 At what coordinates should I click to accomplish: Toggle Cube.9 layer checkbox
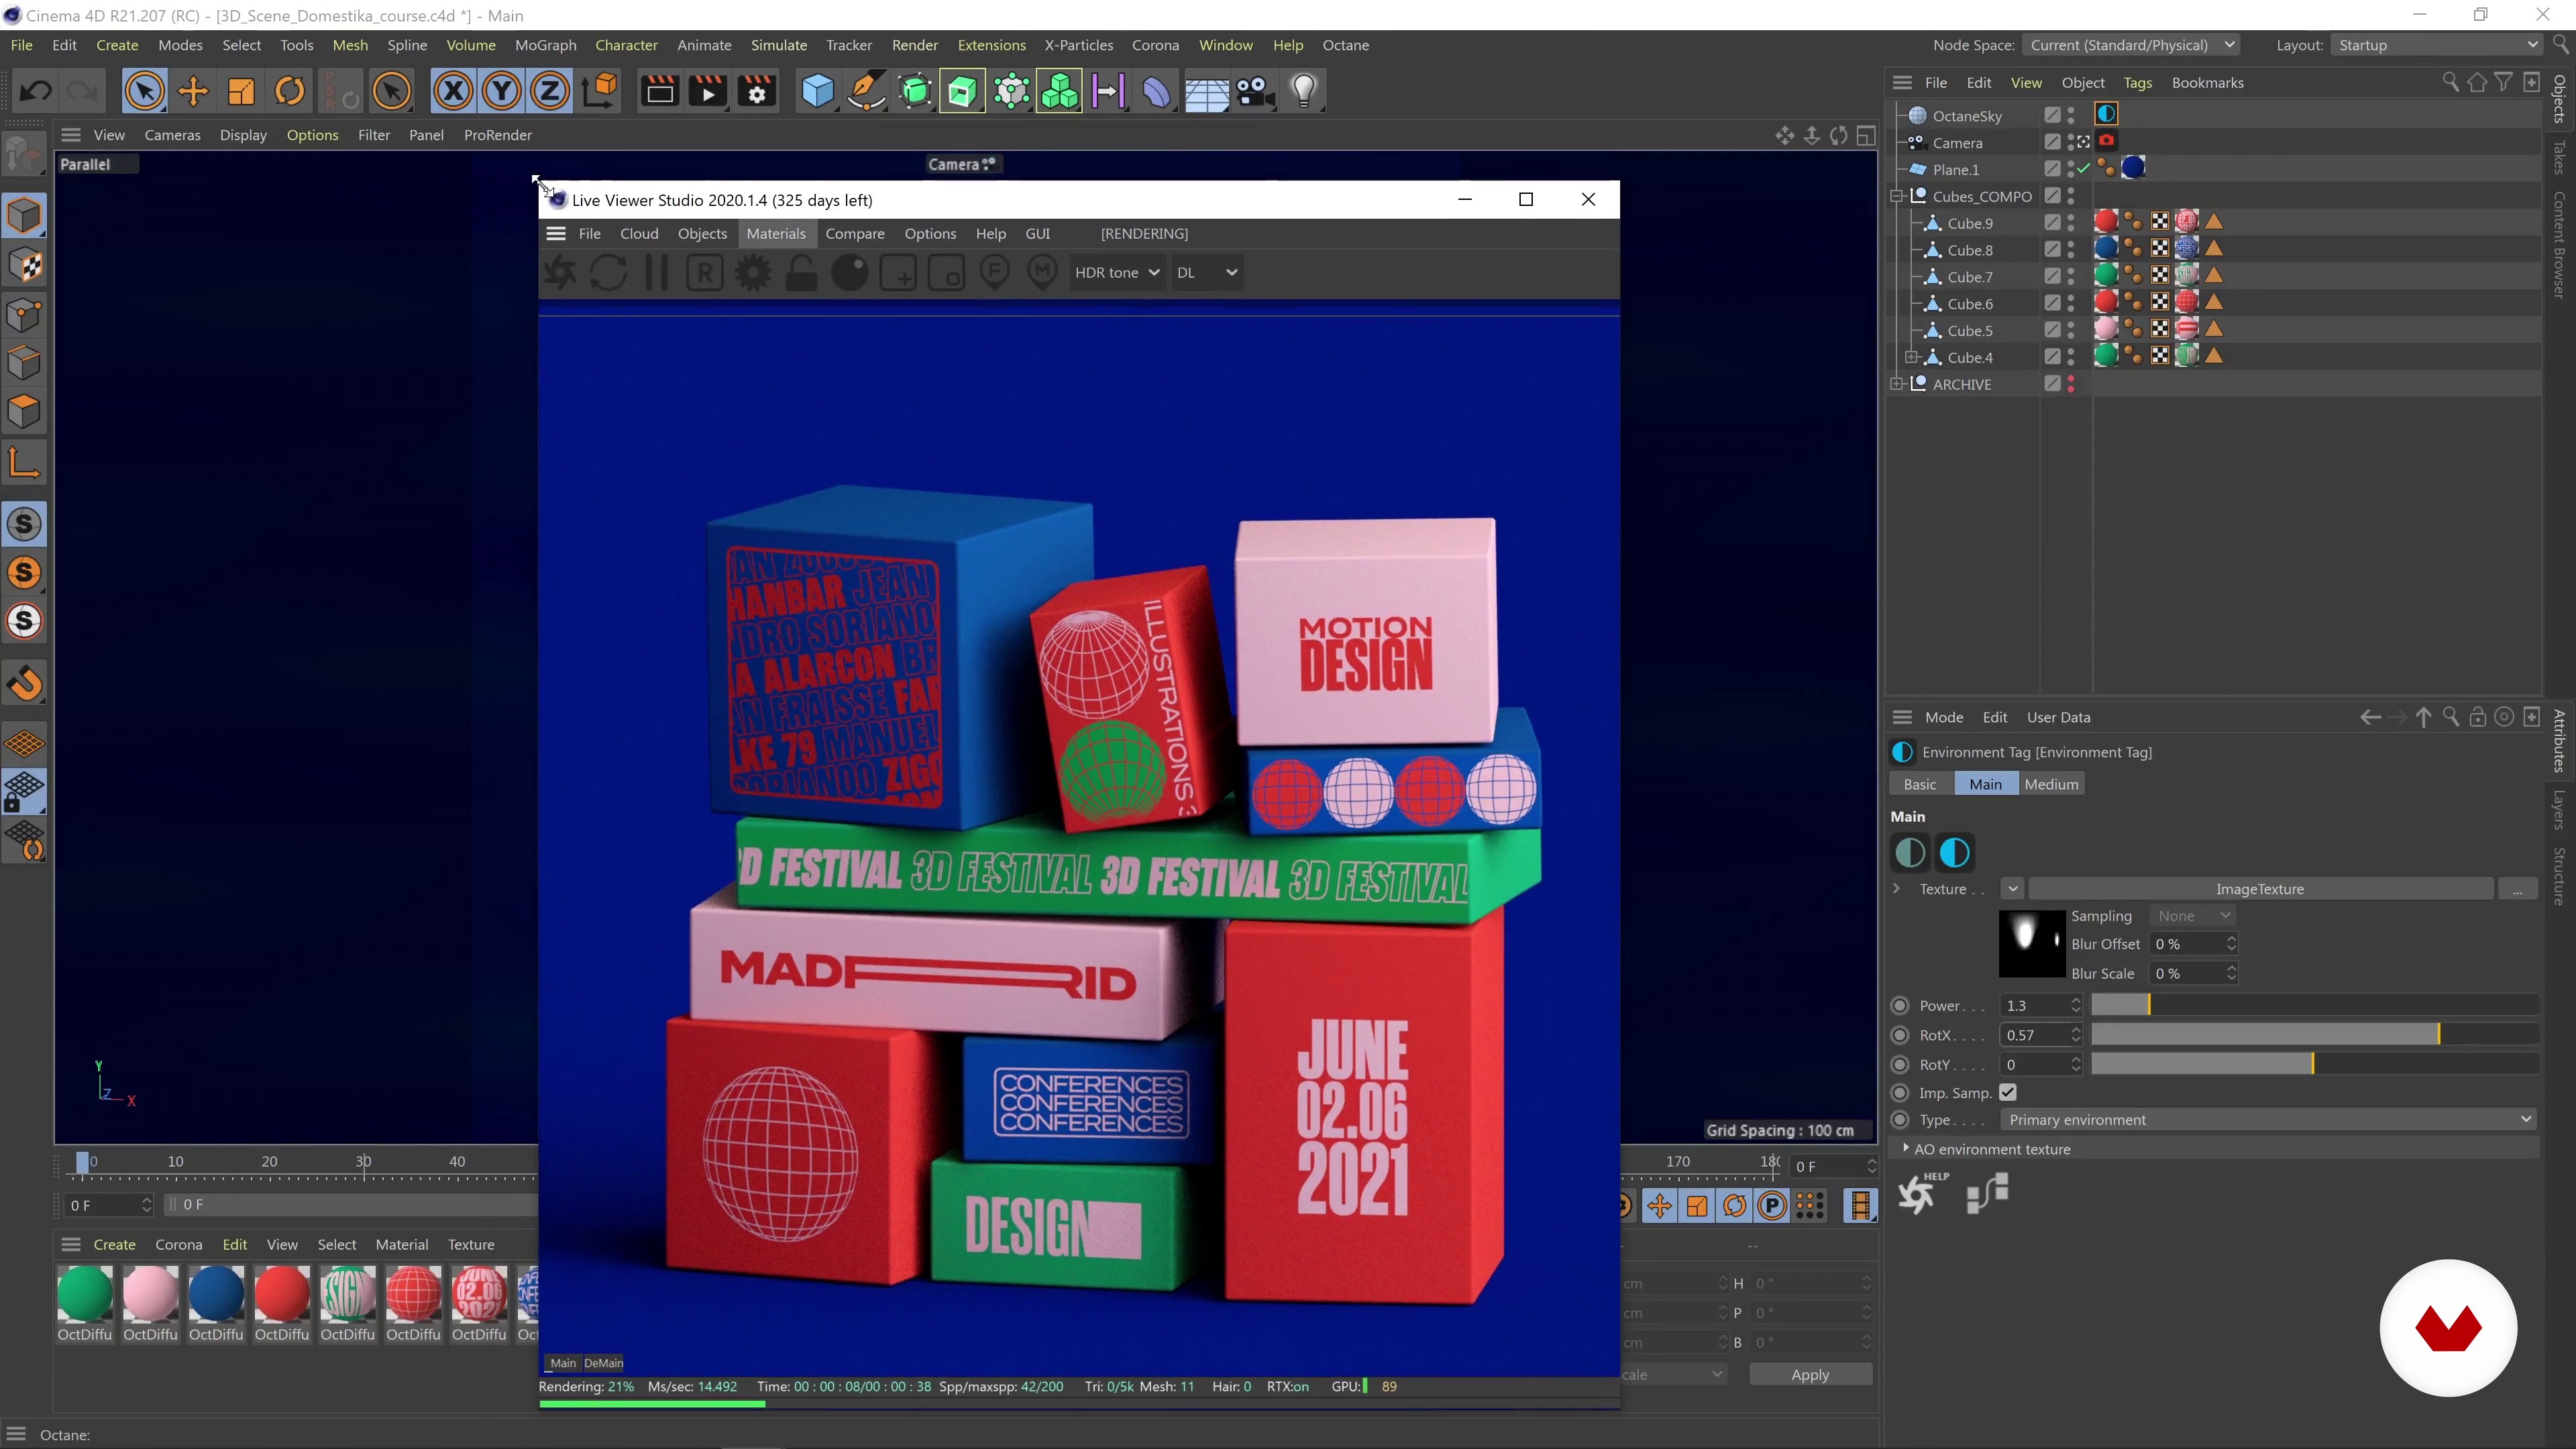2052,223
